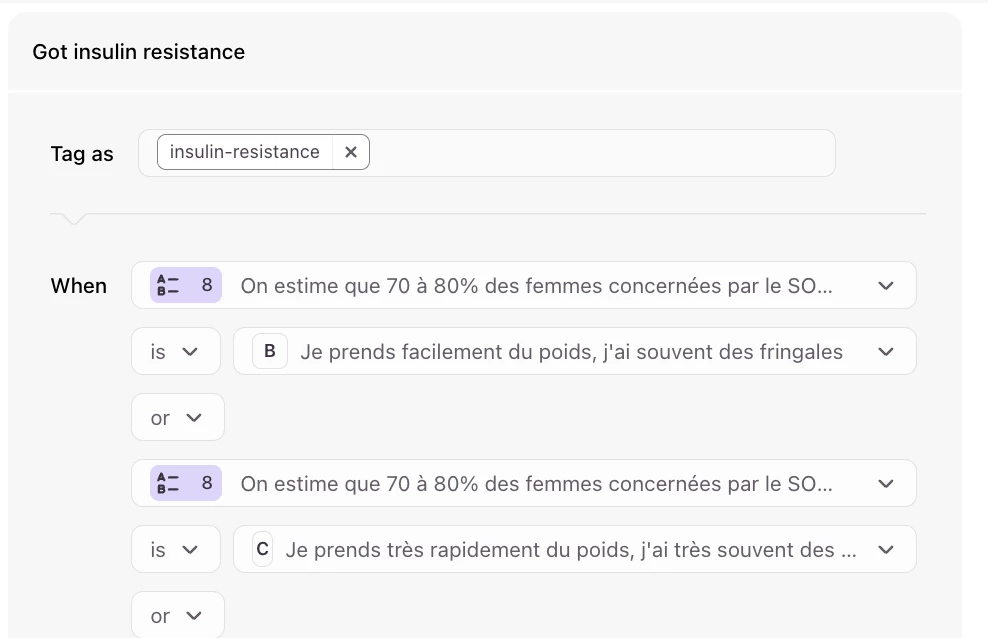This screenshot has width=988, height=638.
Task: Select the first 'On estime que 70 à 80%' question
Action: [x=536, y=286]
